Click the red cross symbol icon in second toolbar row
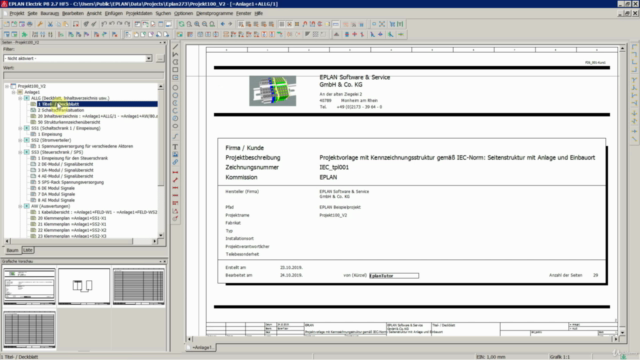Image resolution: width=640 pixels, height=360 pixels. click(x=354, y=35)
